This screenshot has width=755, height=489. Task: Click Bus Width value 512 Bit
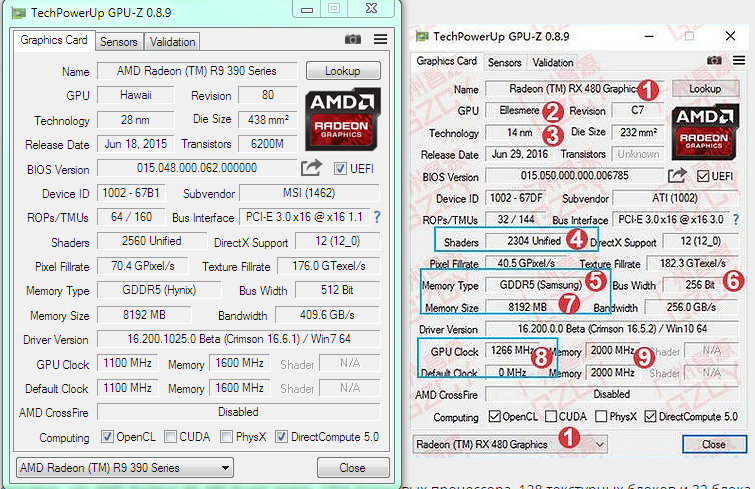[338, 290]
